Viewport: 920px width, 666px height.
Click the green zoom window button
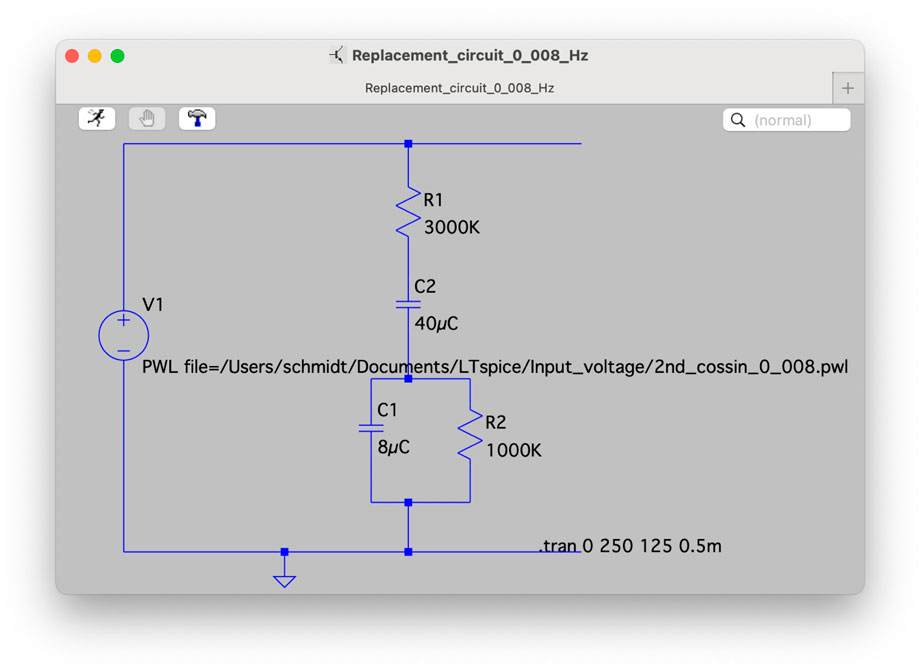(x=117, y=56)
